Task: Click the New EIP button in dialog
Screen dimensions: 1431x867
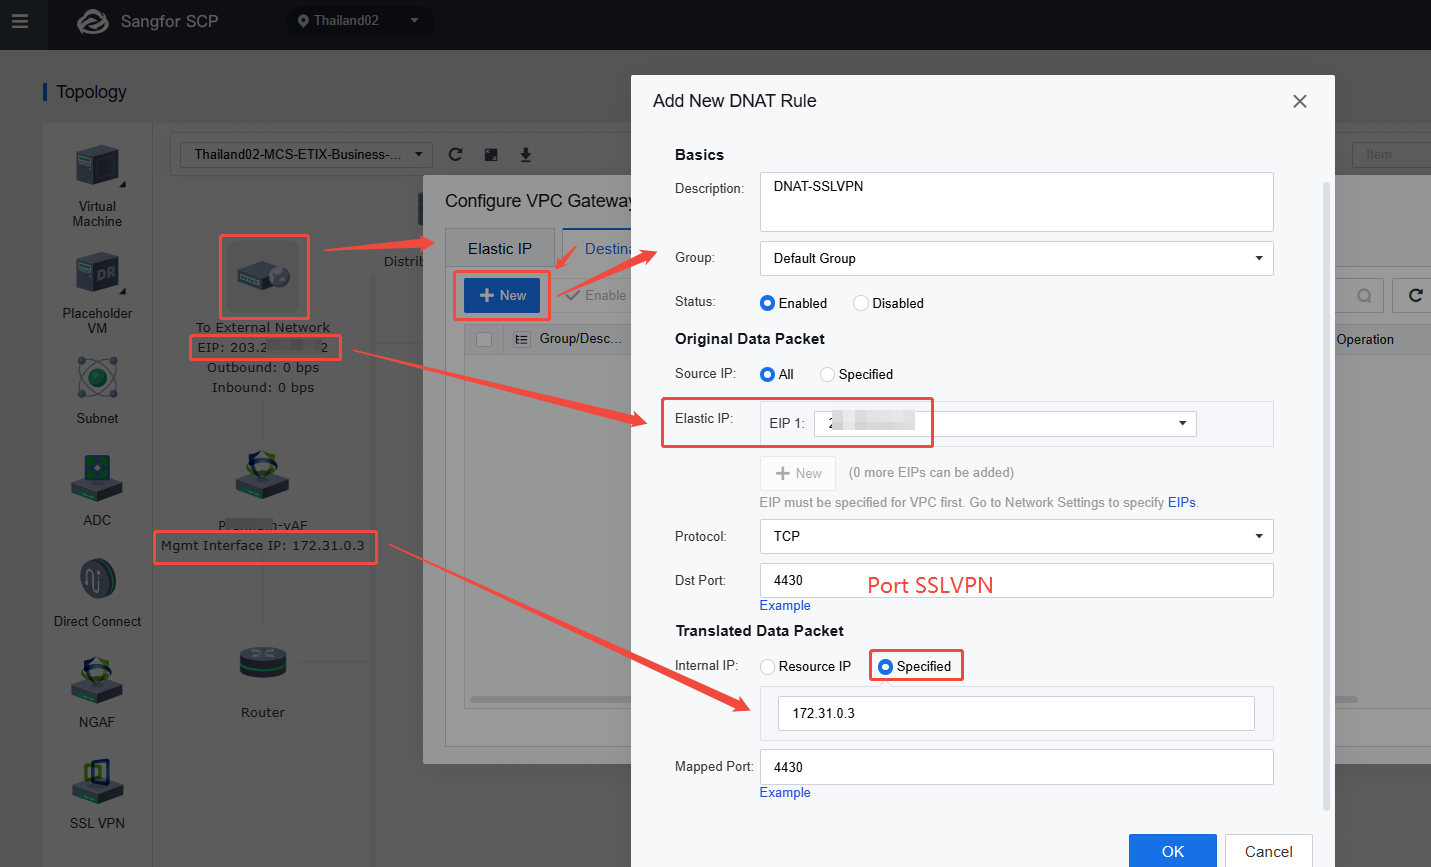Action: [798, 473]
